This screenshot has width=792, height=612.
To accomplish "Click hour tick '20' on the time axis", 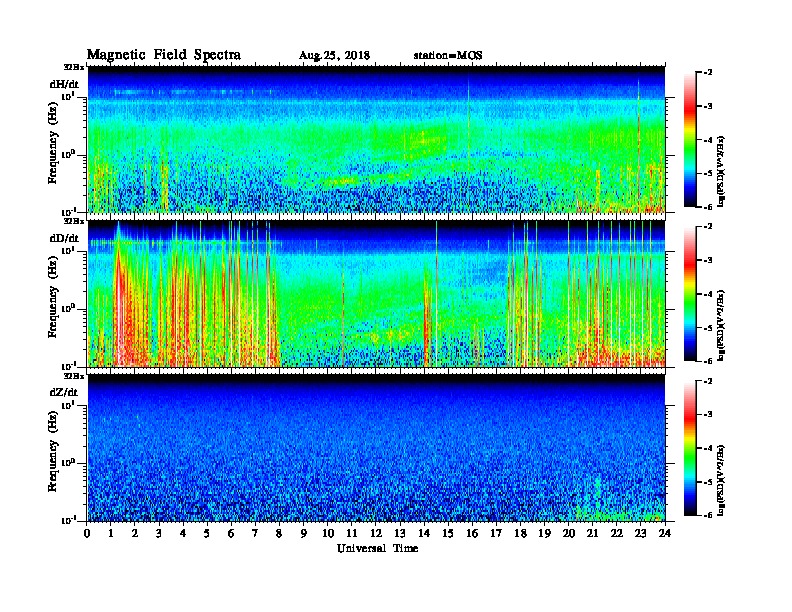I will click(x=569, y=533).
